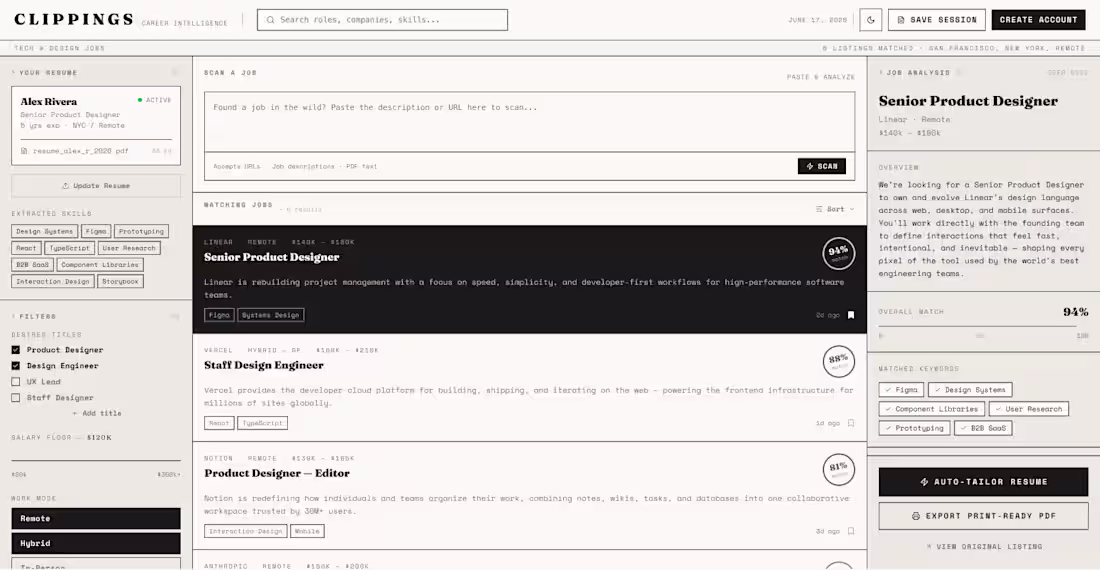Uncheck Design Engineer title
Viewport: 1100px width, 570px height.
[x=15, y=366]
